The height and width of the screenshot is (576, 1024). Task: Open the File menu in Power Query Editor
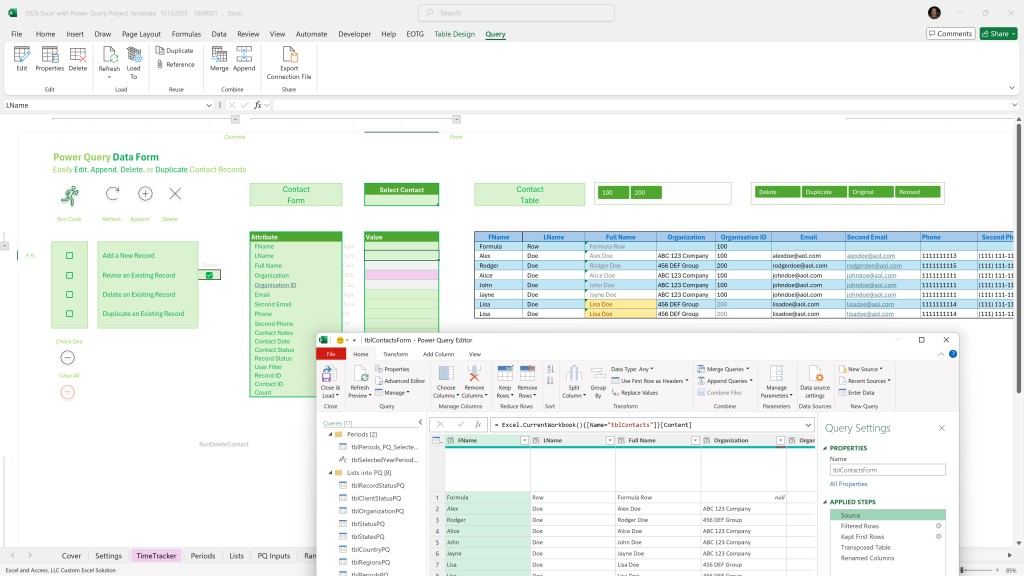331,354
